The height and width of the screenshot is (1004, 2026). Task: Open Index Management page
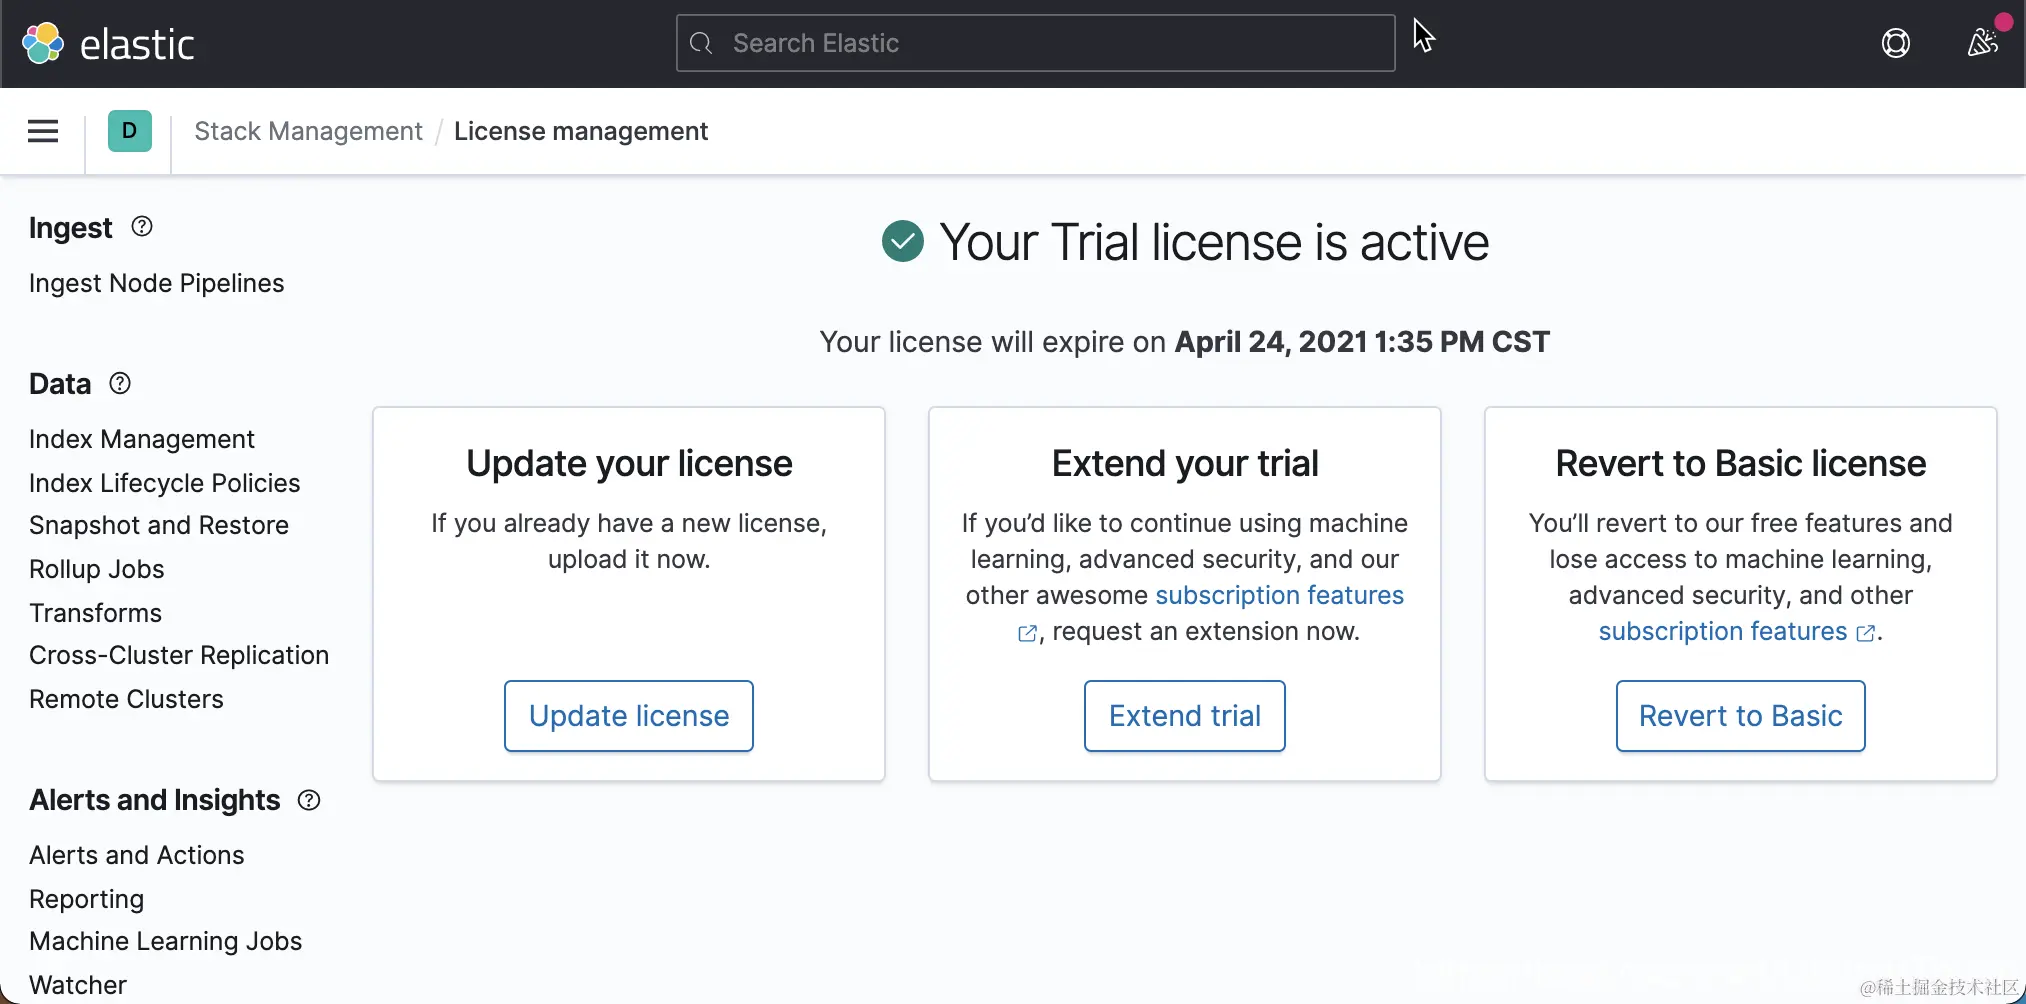(142, 439)
